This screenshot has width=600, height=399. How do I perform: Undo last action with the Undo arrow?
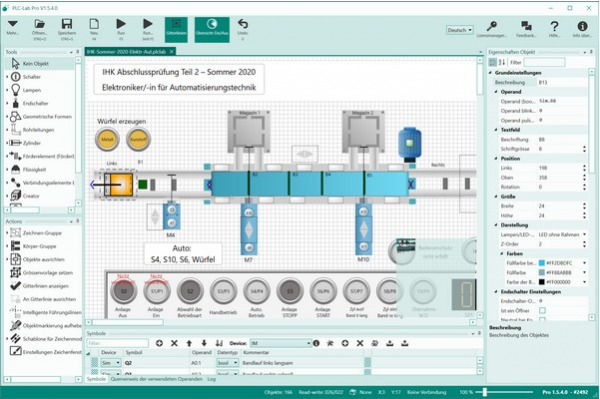[243, 28]
